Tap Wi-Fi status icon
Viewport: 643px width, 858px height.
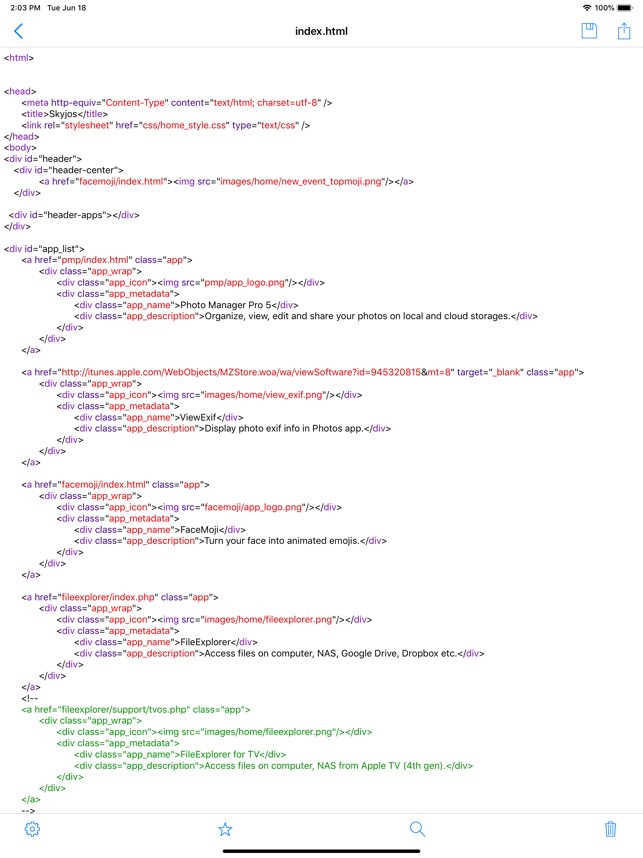(x=587, y=8)
